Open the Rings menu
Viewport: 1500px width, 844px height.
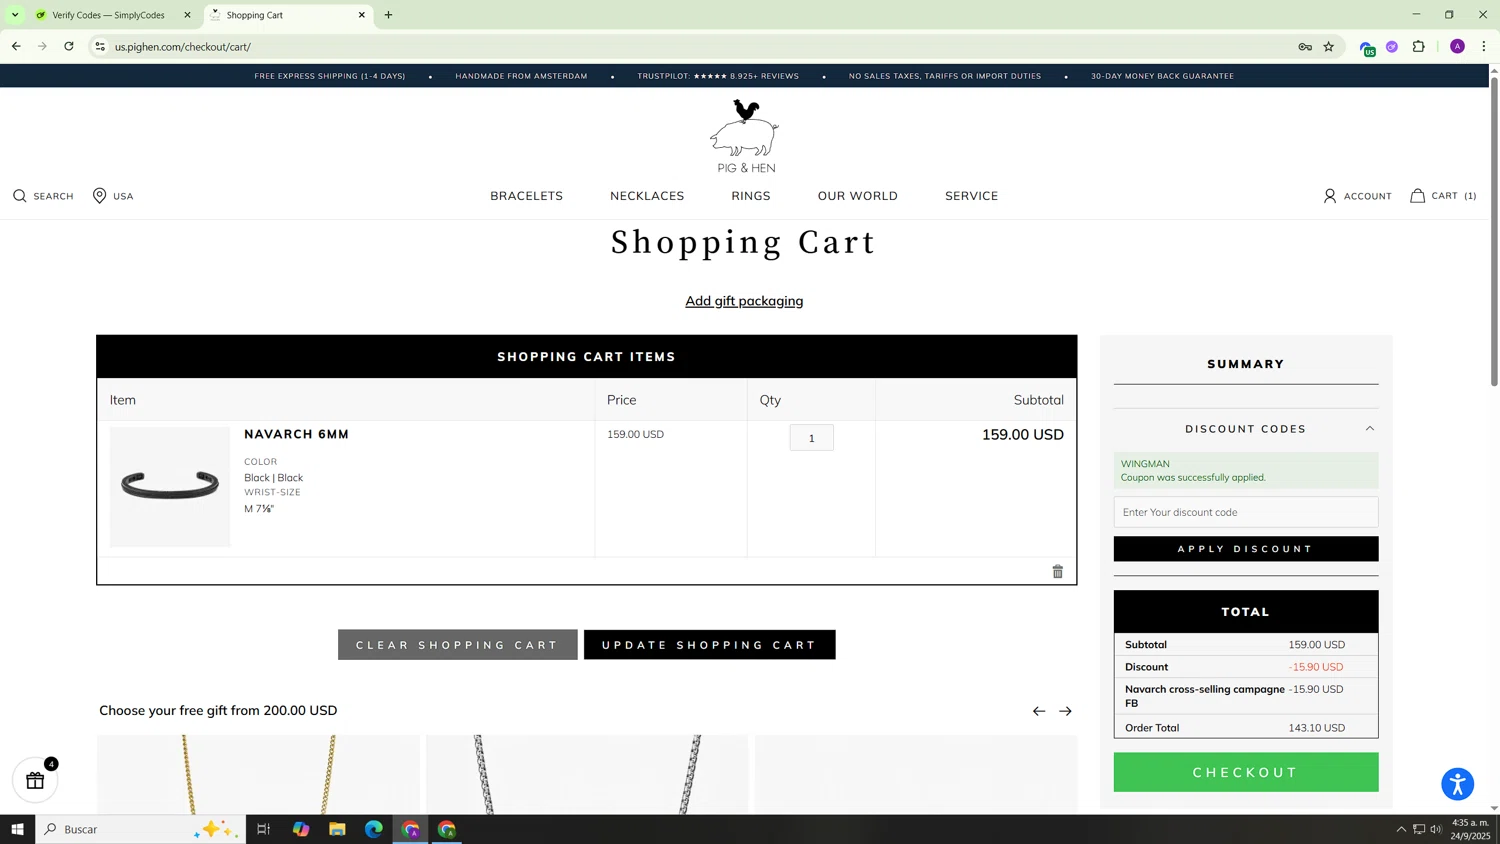click(751, 196)
